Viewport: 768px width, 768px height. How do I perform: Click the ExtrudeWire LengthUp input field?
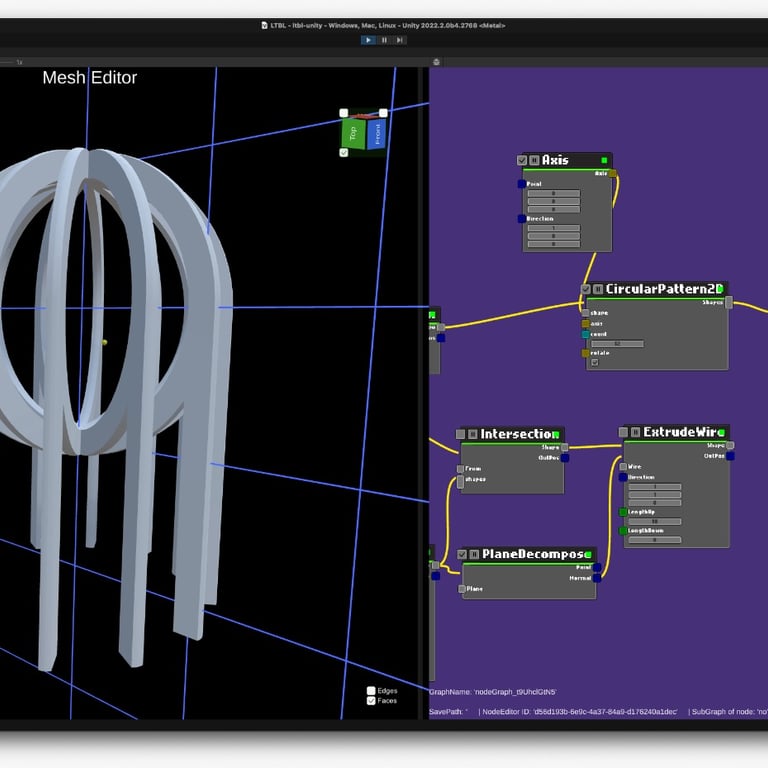click(653, 521)
